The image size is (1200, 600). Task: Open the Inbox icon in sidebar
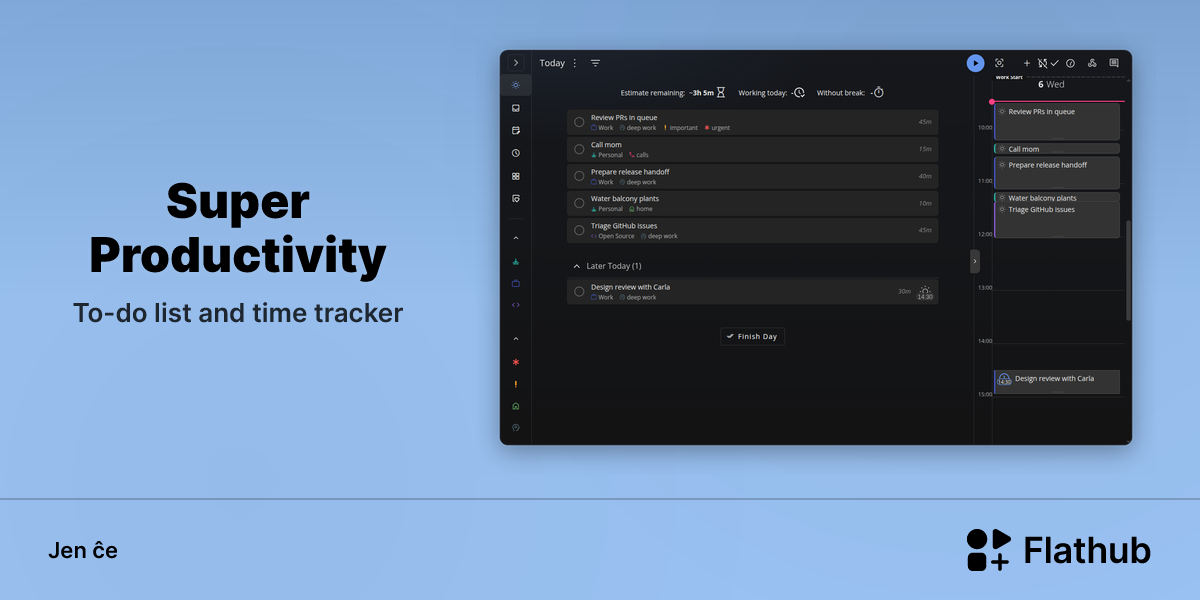(x=516, y=108)
